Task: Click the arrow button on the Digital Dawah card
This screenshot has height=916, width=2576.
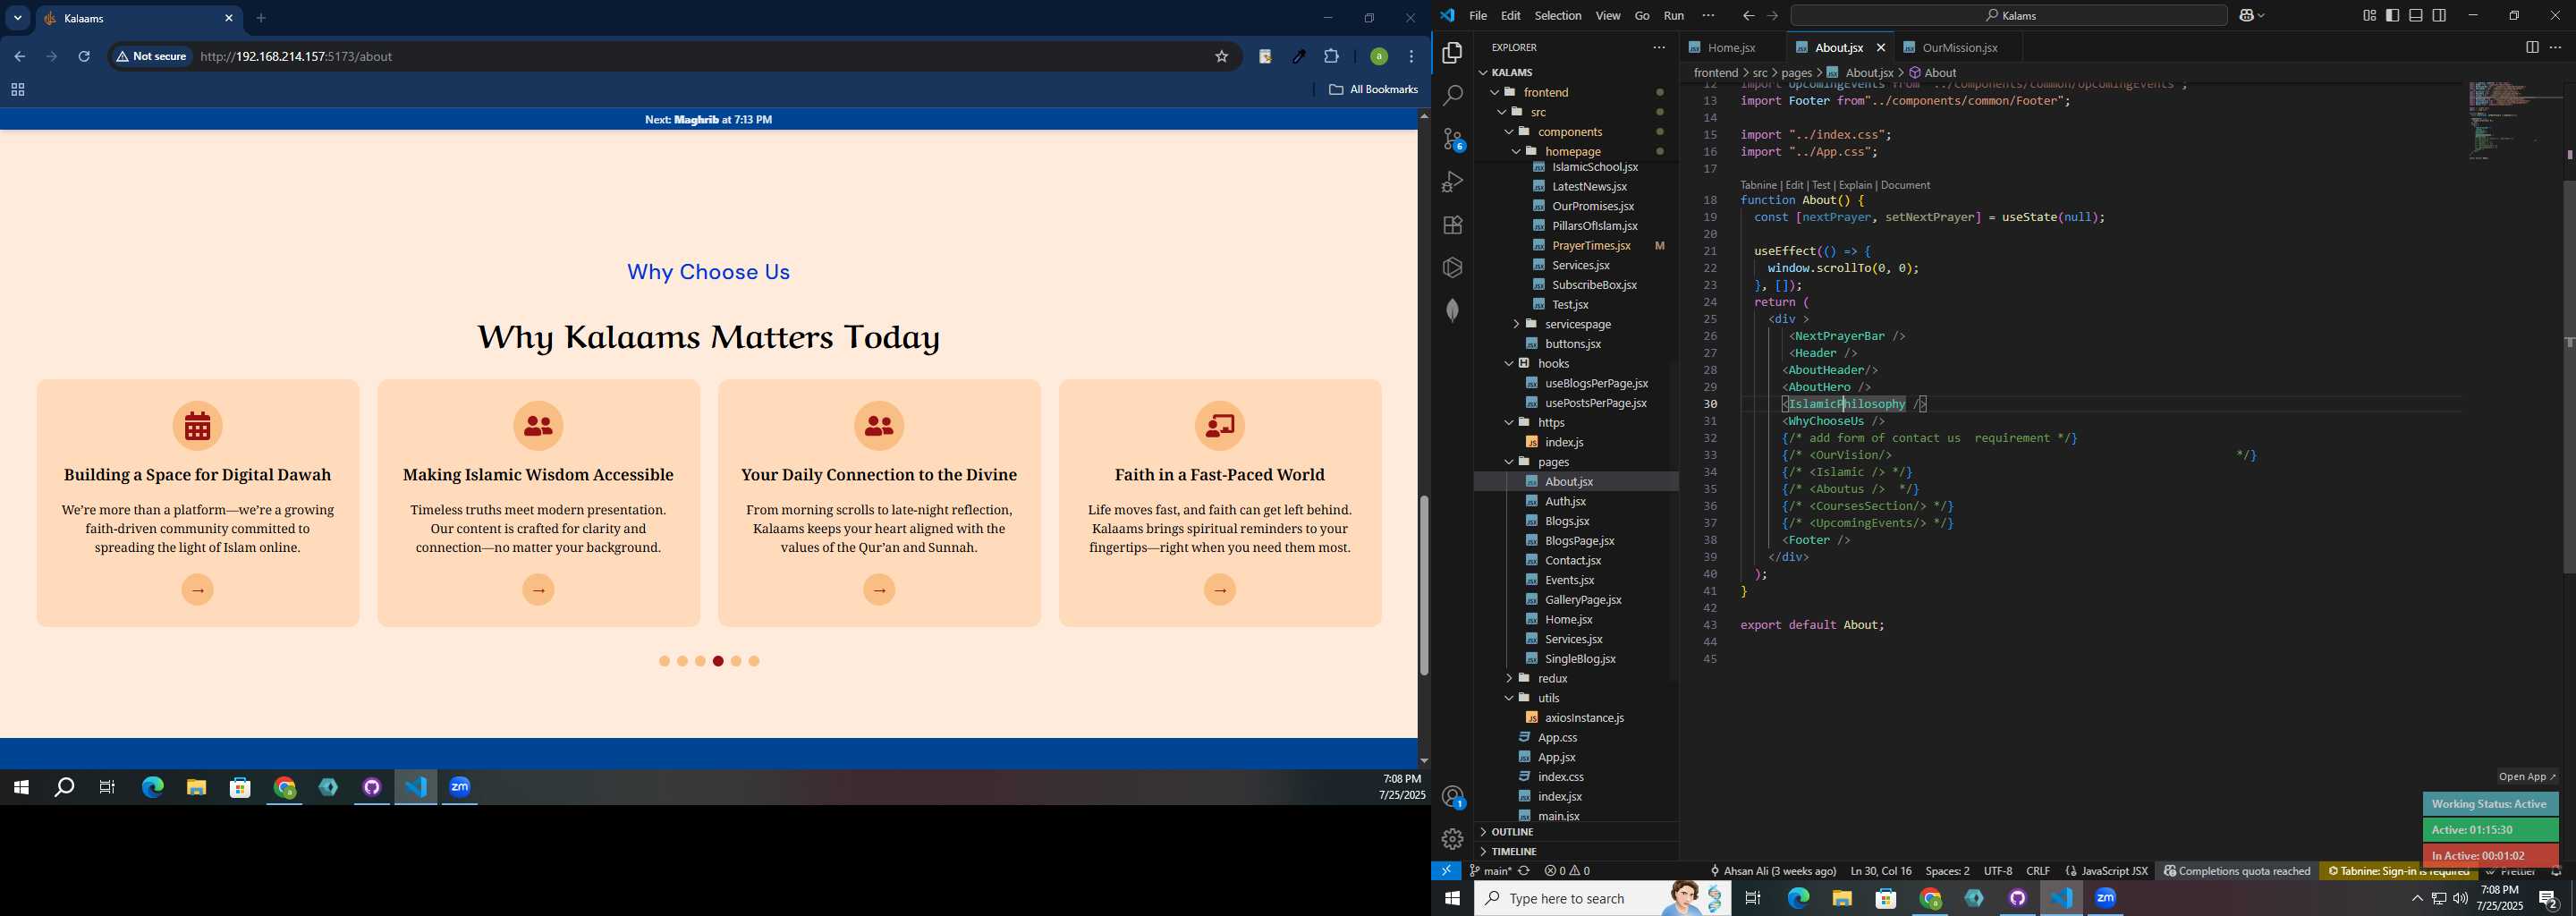Action: click(198, 590)
